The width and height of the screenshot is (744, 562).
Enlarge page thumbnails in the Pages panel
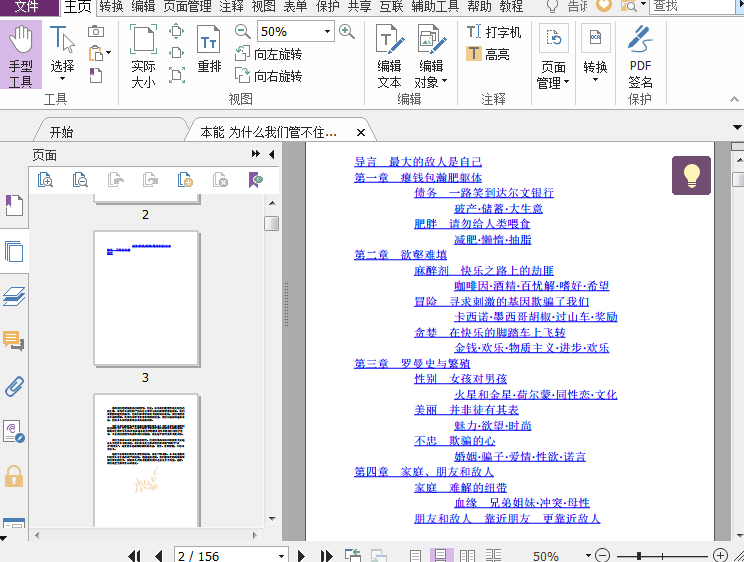point(45,180)
